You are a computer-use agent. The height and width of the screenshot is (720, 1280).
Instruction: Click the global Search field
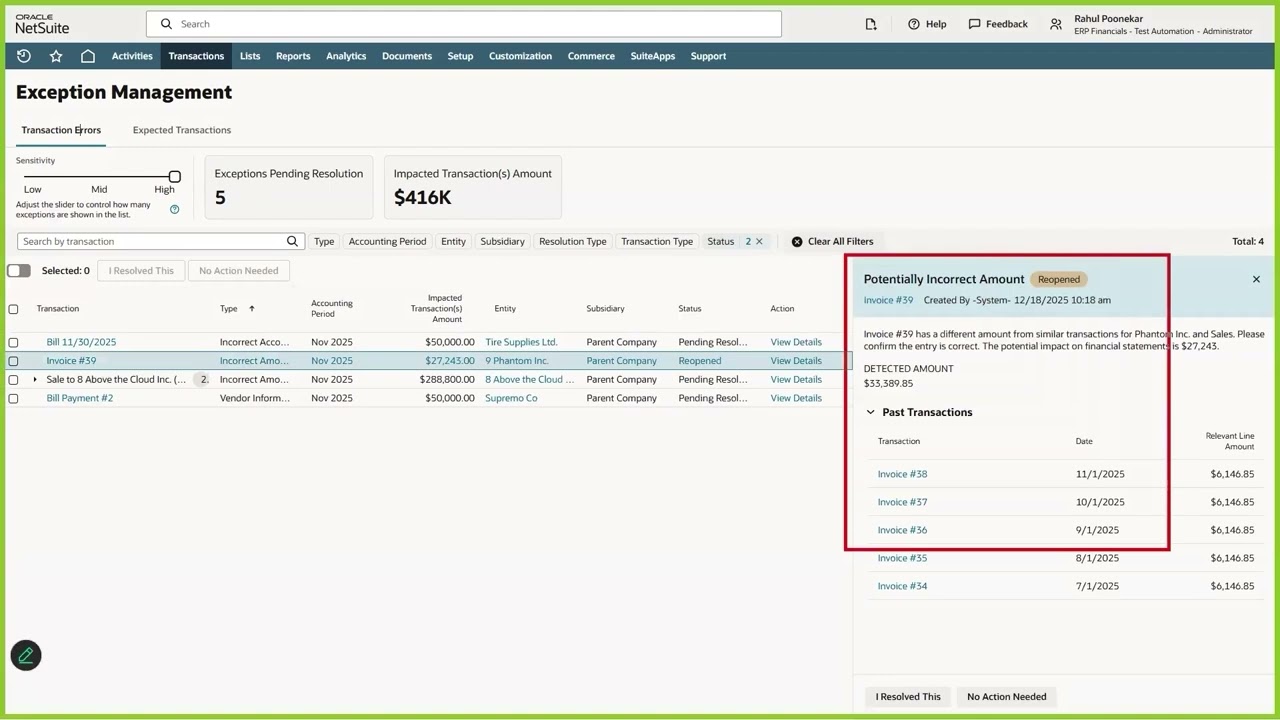[464, 24]
